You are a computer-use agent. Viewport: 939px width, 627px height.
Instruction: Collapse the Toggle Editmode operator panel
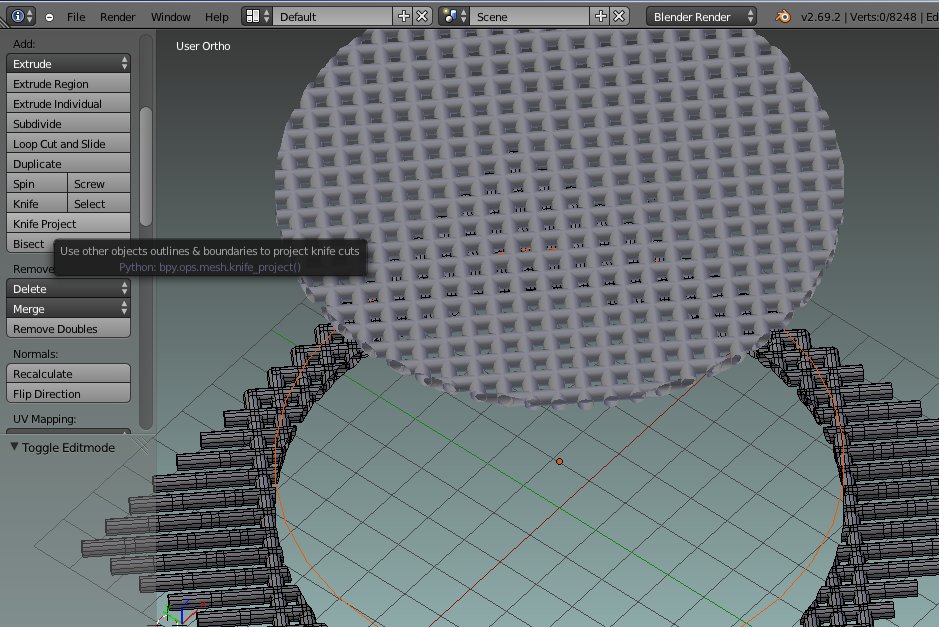click(14, 447)
